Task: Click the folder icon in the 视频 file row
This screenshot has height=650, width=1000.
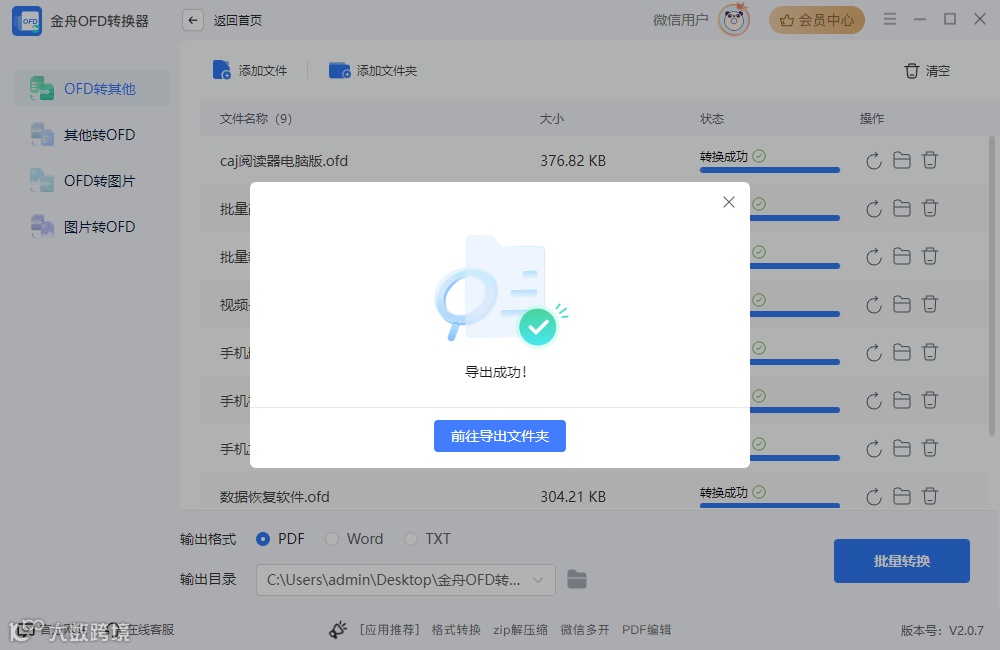Action: click(902, 304)
